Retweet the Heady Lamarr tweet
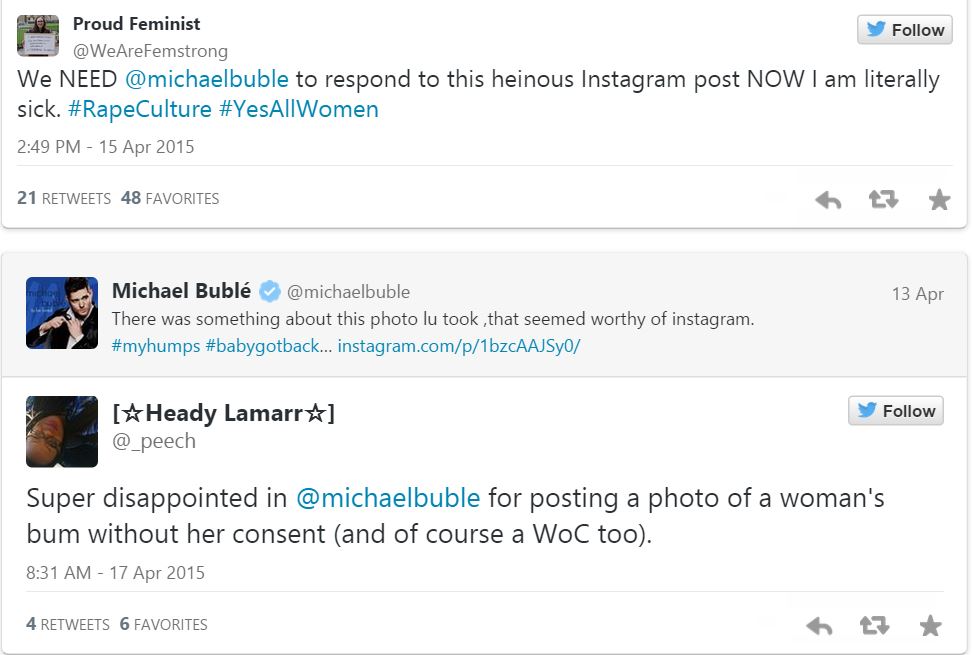This screenshot has width=972, height=655. (874, 626)
